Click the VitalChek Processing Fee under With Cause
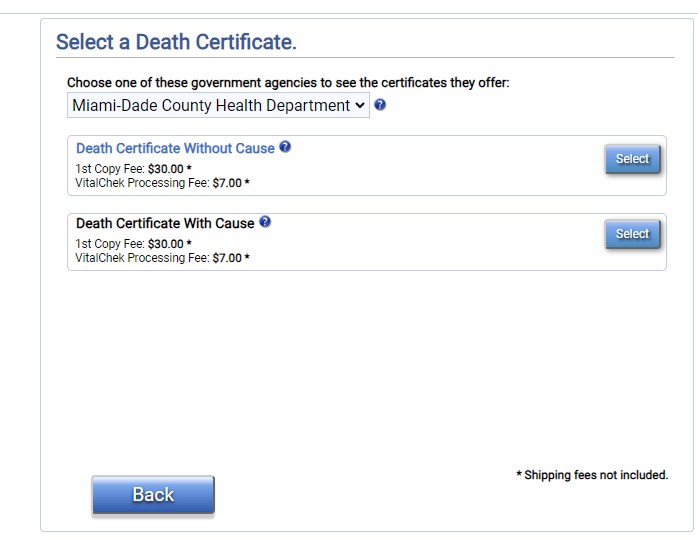698x539 pixels. pyautogui.click(x=162, y=258)
